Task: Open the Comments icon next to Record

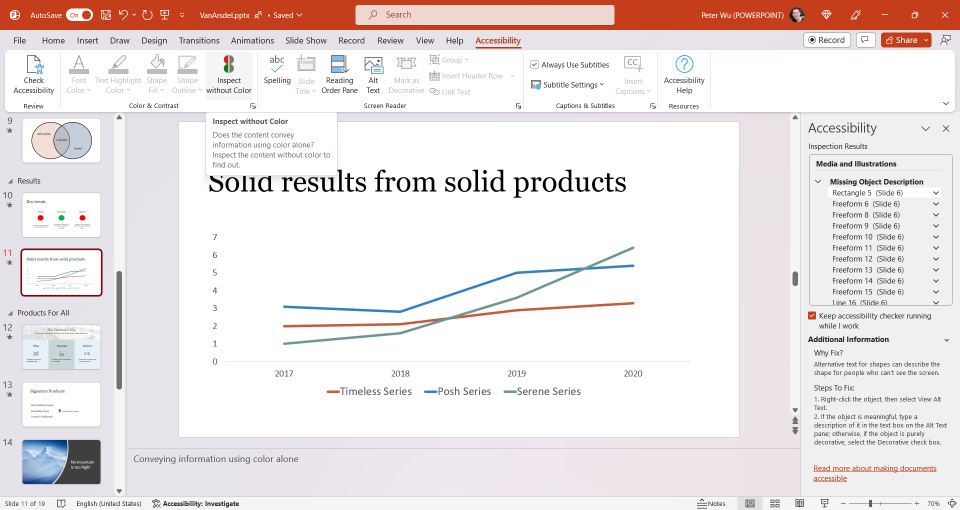Action: click(865, 40)
